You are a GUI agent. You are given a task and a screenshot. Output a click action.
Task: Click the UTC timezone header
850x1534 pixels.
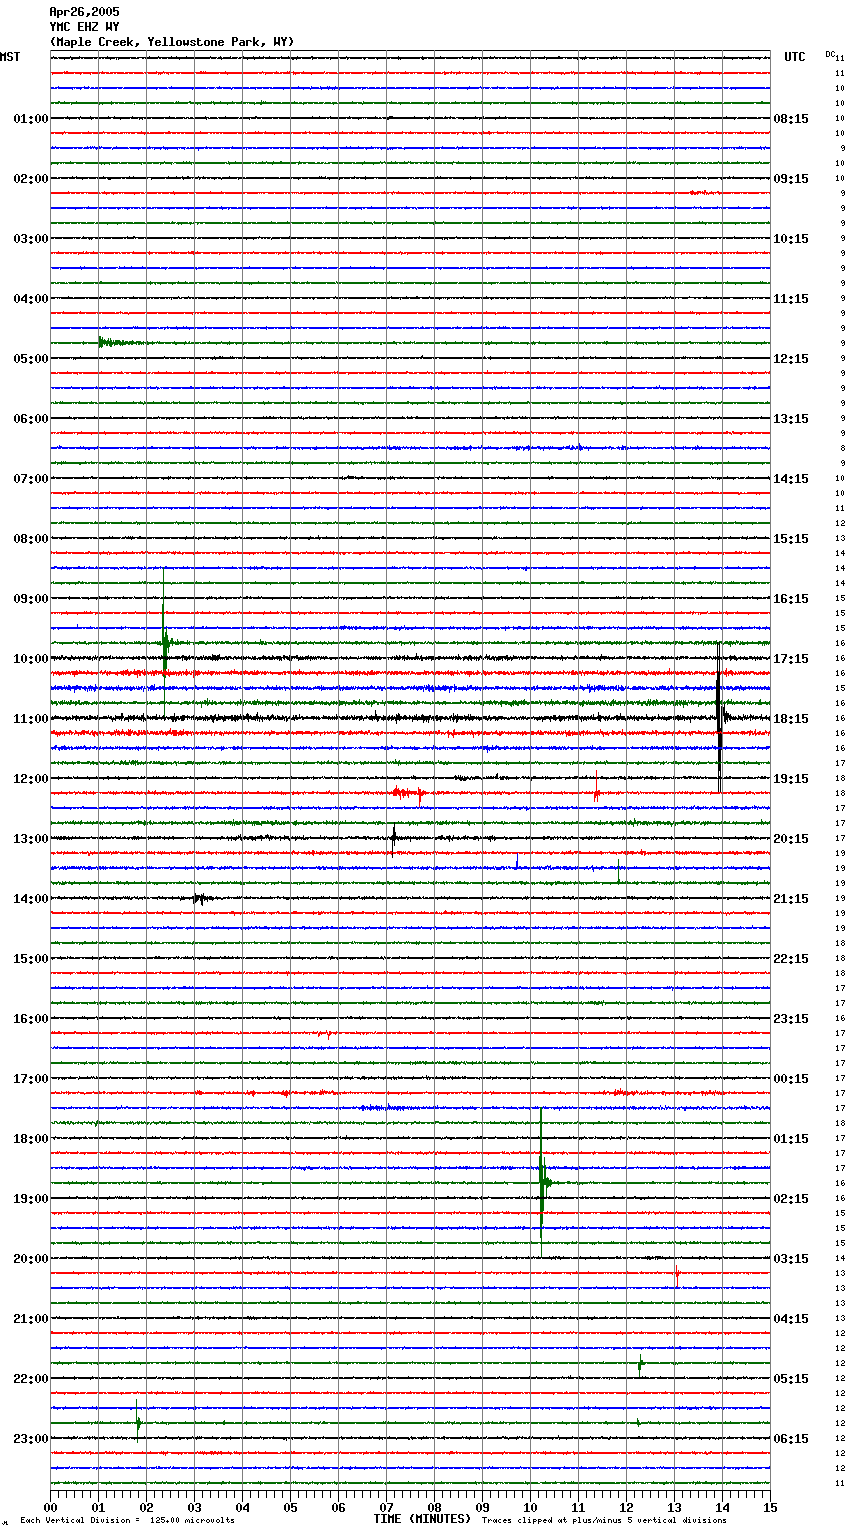click(795, 57)
